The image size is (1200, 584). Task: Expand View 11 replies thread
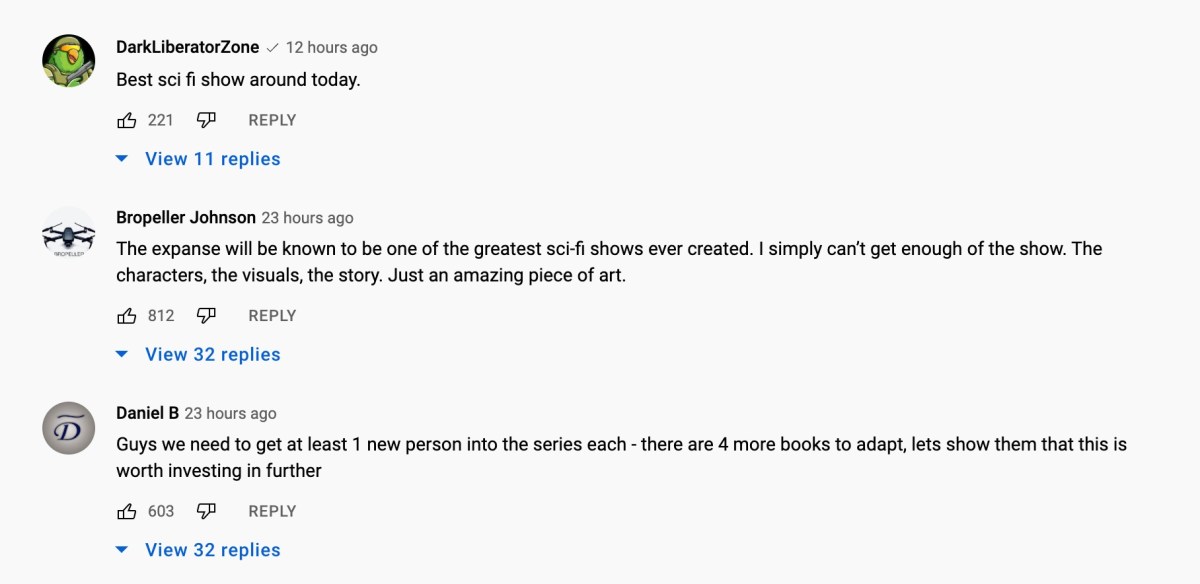[x=200, y=159]
